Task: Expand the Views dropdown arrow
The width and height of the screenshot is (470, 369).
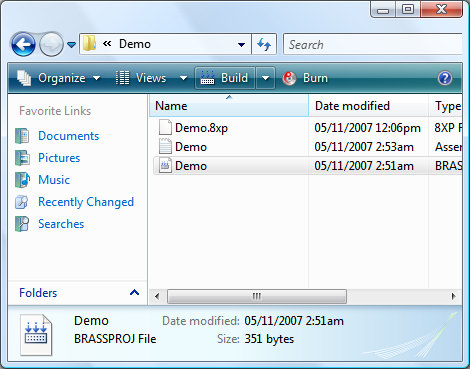Action: pos(183,78)
